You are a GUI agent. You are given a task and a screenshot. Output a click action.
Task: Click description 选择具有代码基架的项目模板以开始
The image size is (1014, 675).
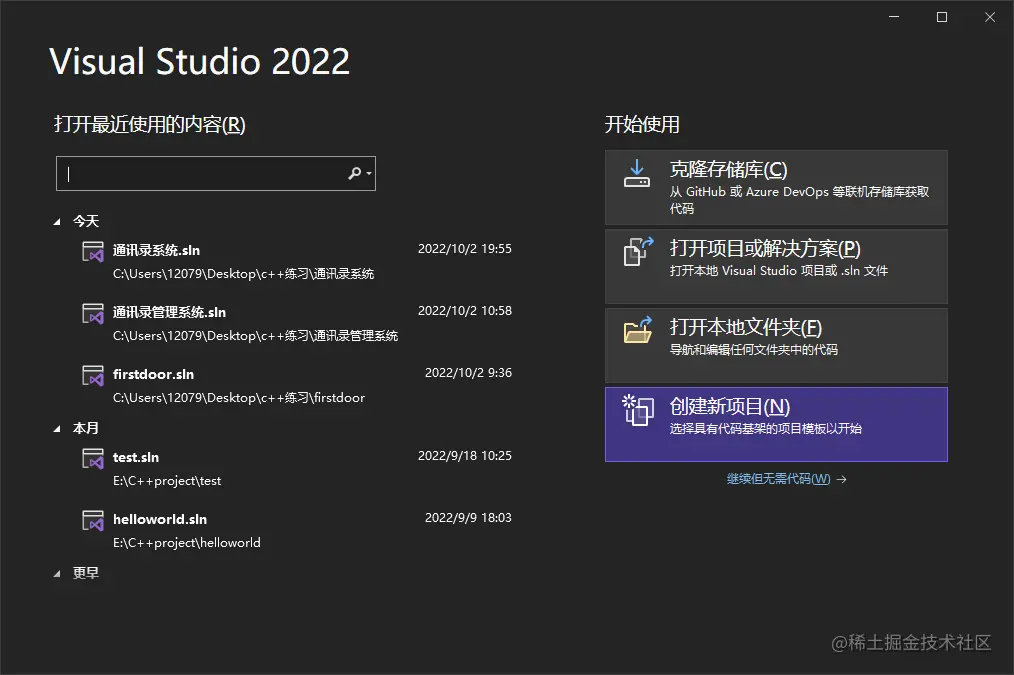pos(766,429)
